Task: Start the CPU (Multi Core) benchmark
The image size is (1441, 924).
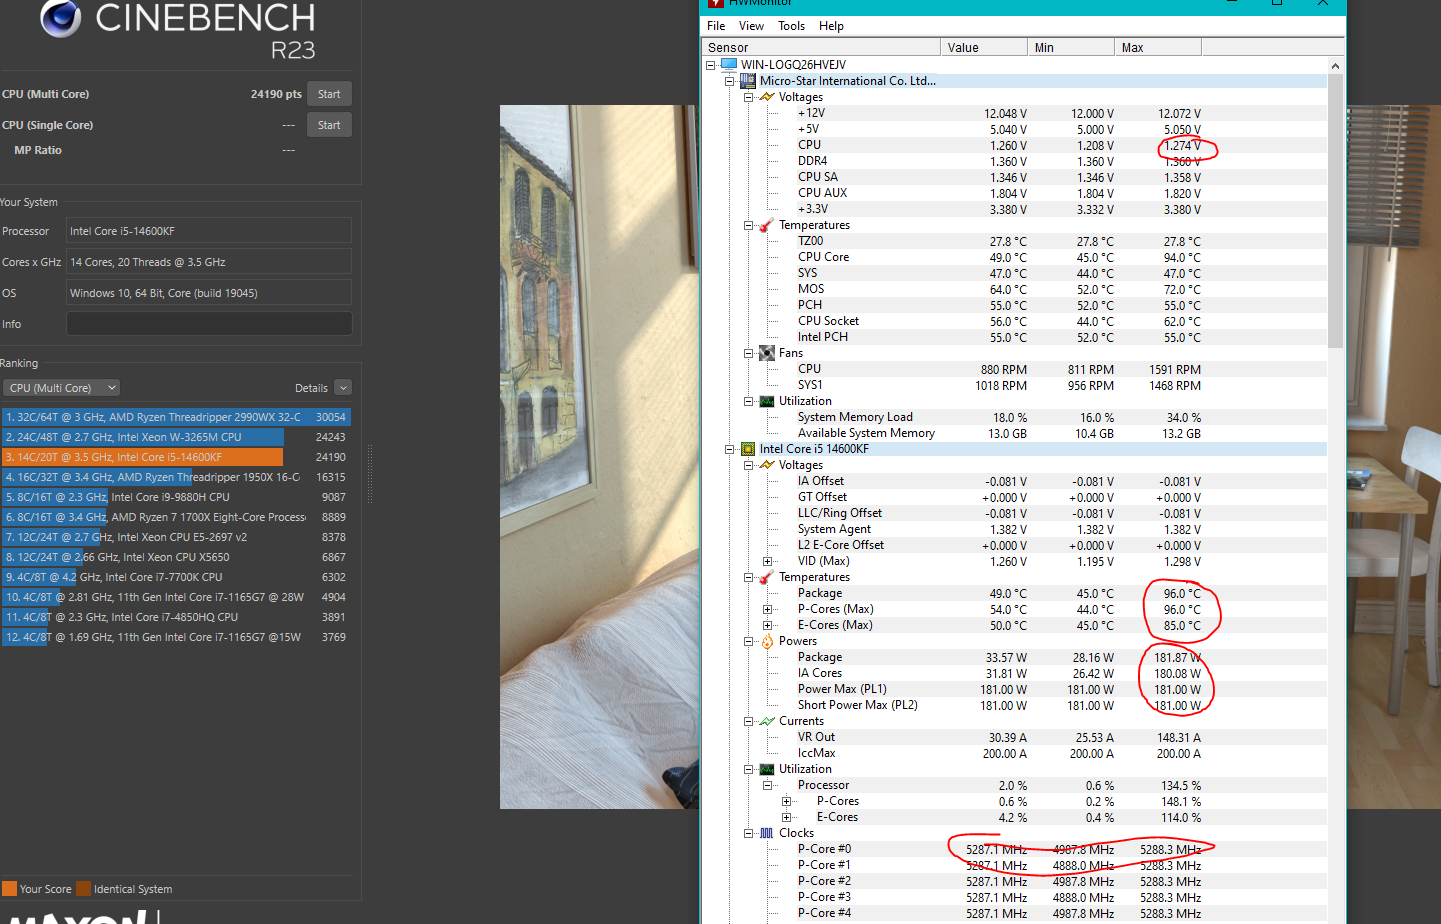Action: pyautogui.click(x=329, y=94)
